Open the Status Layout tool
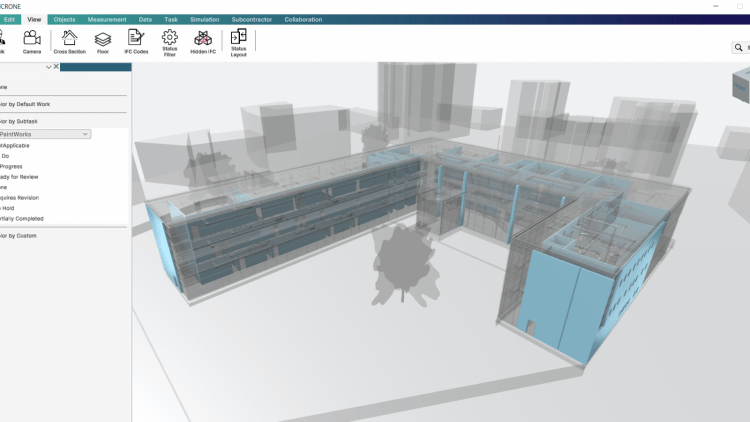The width and height of the screenshot is (750, 422). [238, 41]
